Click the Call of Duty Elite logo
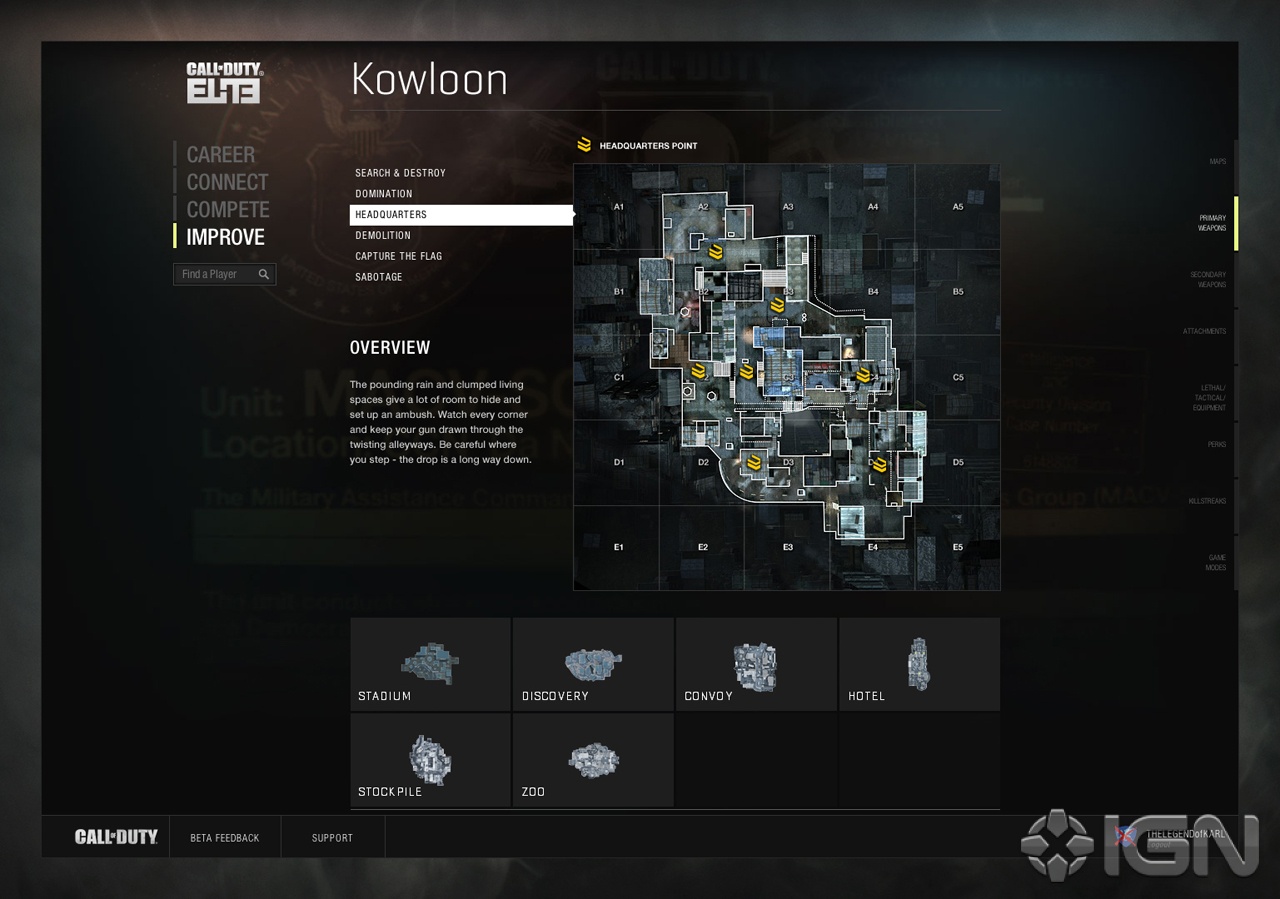Screen dimensions: 1280x899 (224, 83)
